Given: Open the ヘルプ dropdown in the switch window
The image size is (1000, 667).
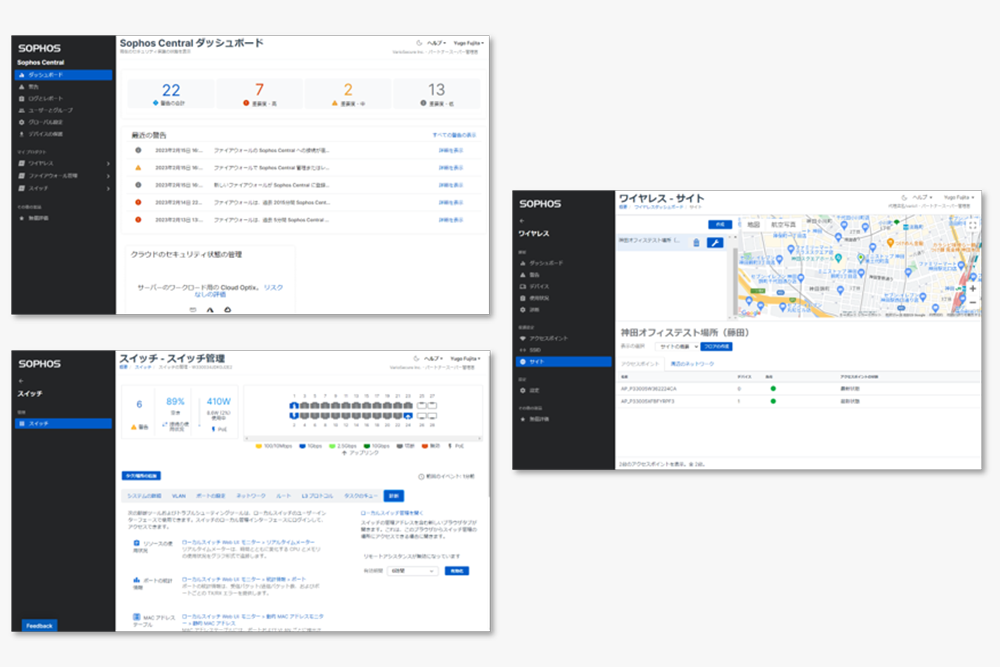Looking at the screenshot, I should [434, 358].
